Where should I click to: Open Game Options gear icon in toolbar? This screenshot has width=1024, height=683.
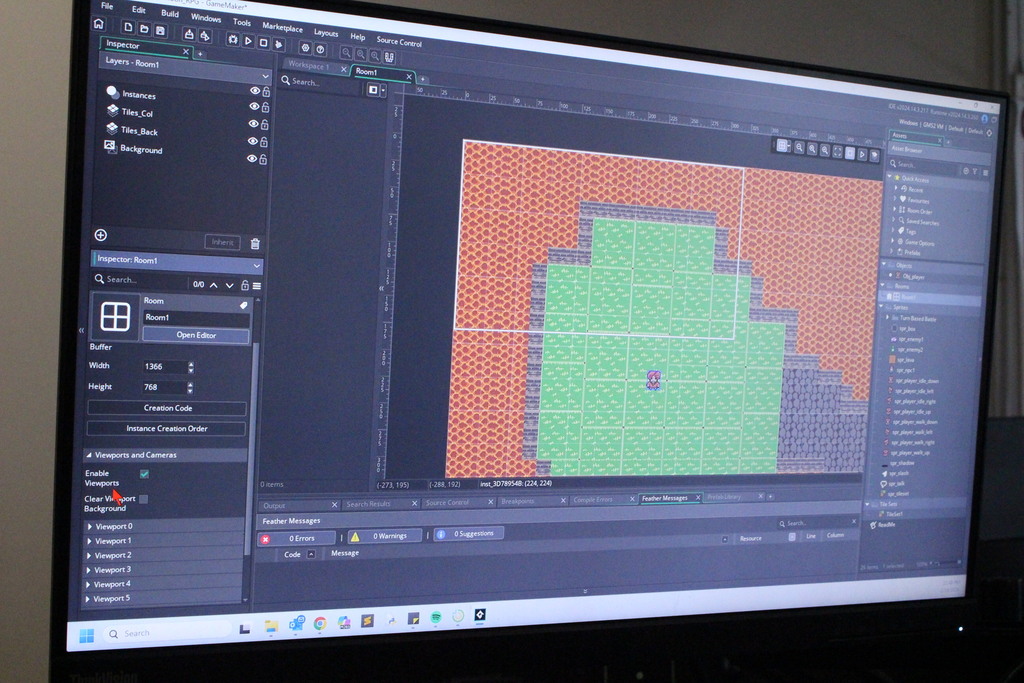[305, 47]
